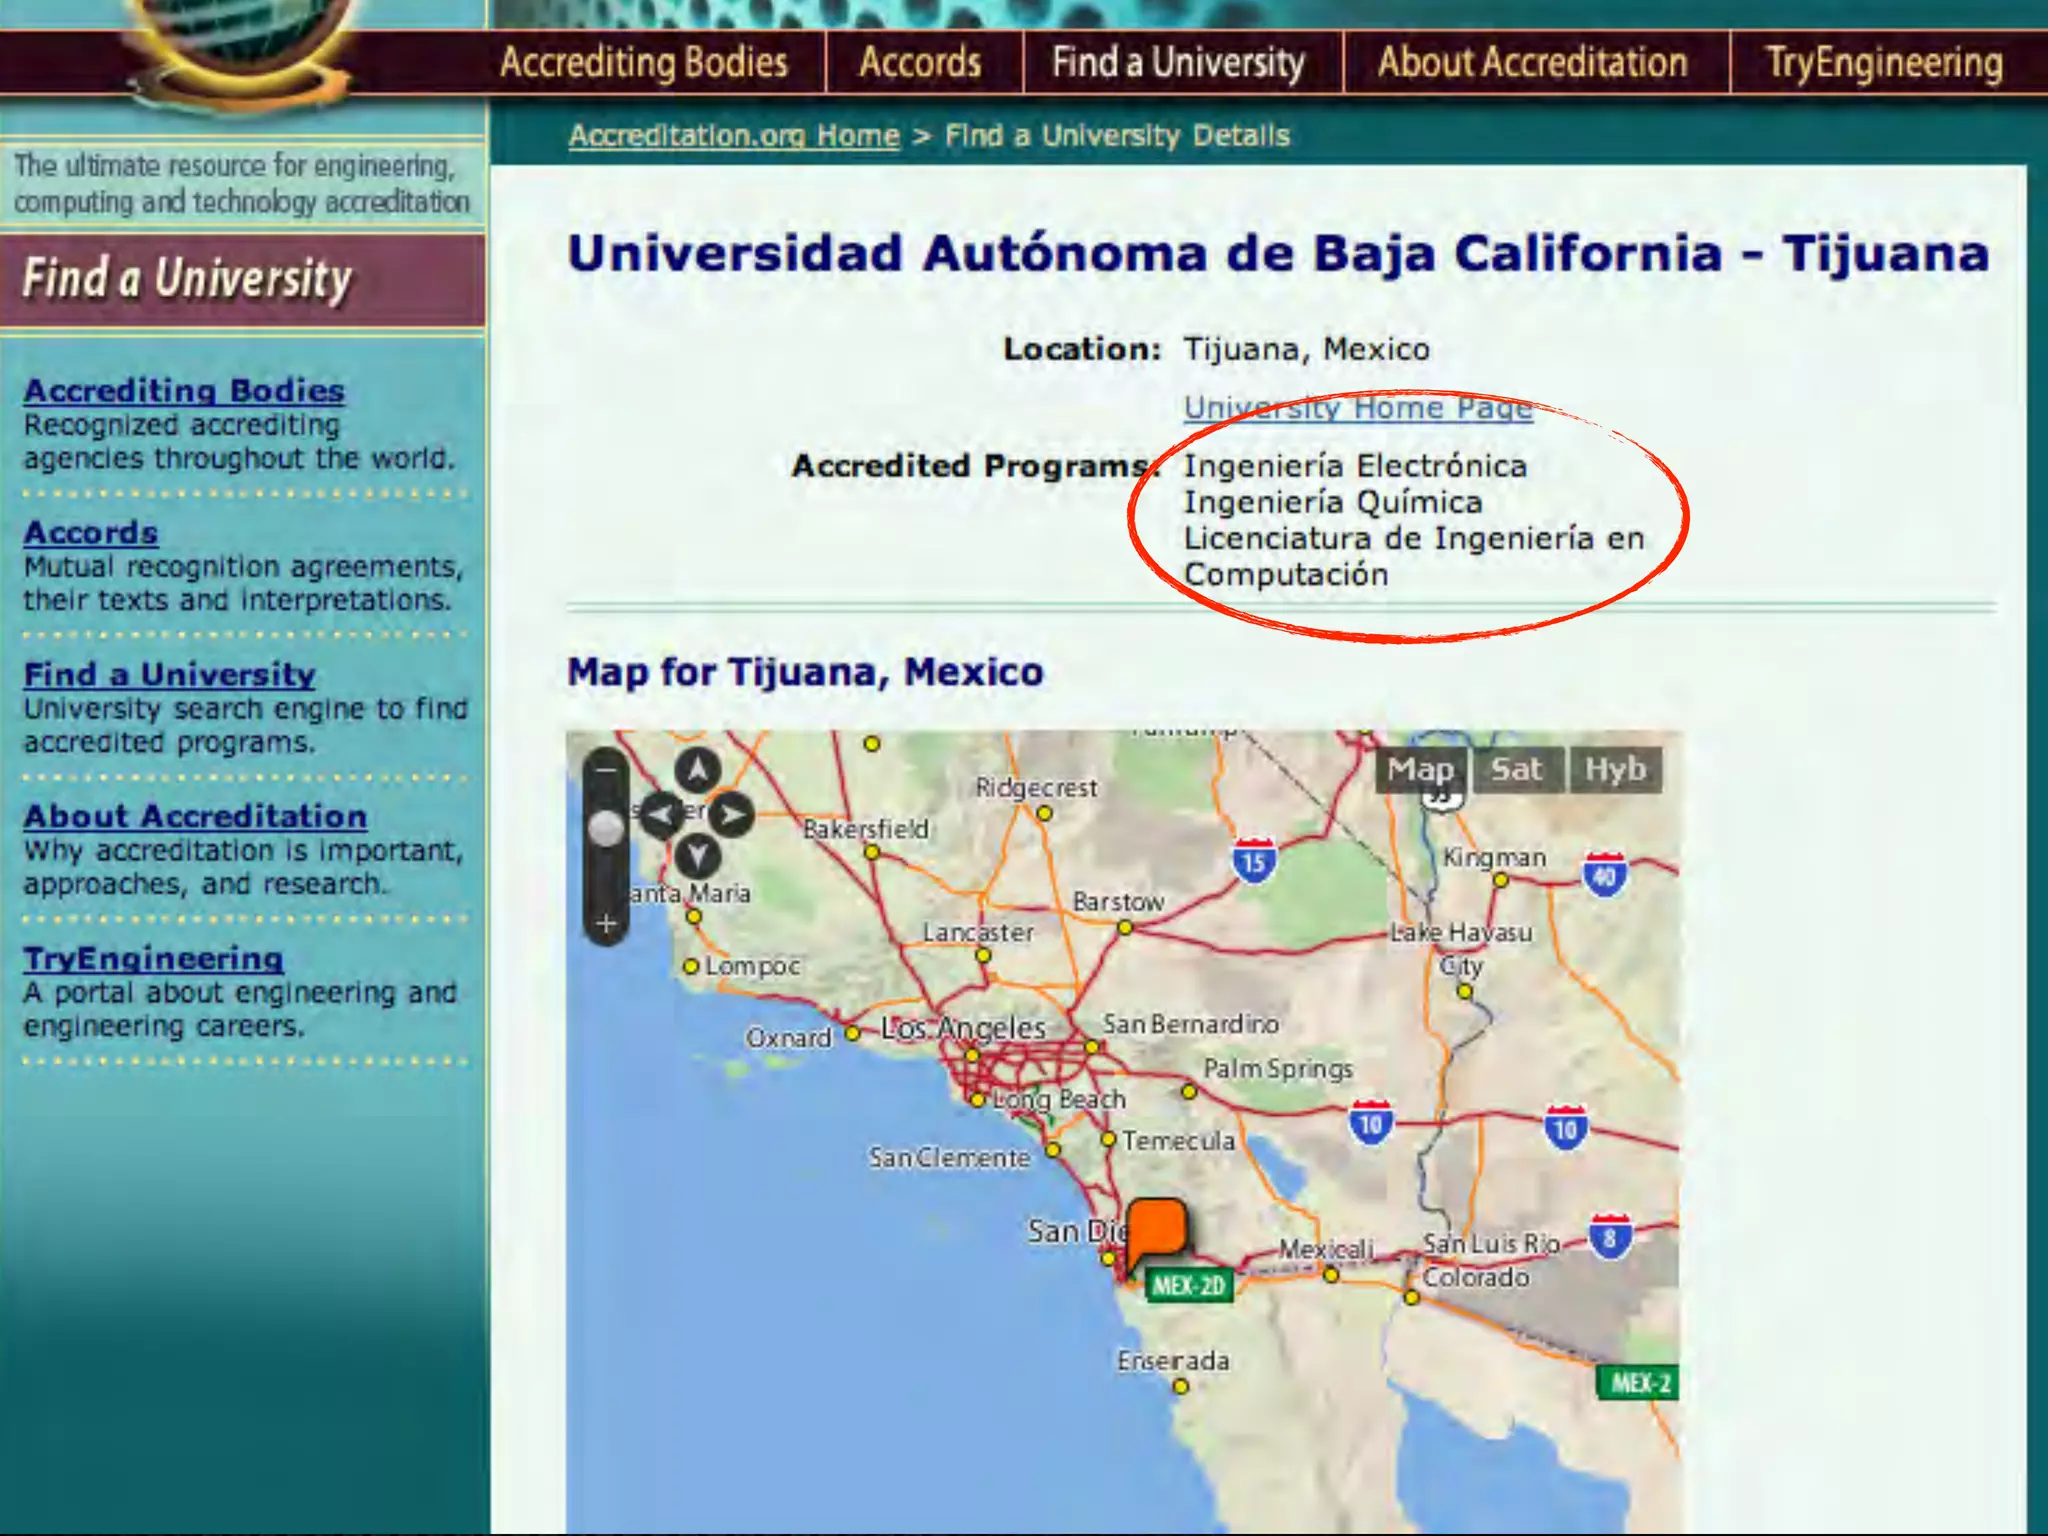Go to Accreditation.org Home breadcrumb
Screen dimensions: 2048x1536
coord(734,135)
